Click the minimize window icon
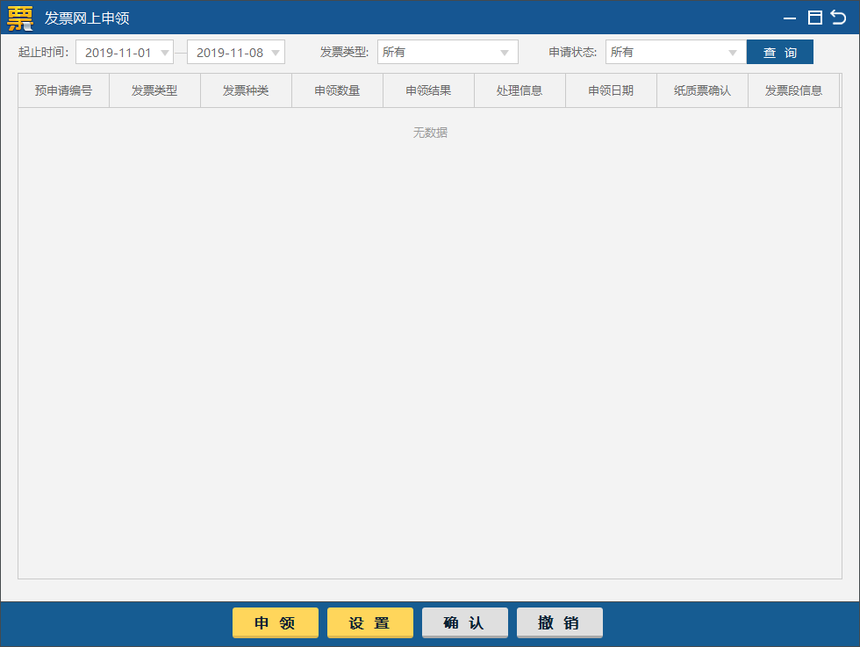The height and width of the screenshot is (647, 860). pyautogui.click(x=790, y=18)
